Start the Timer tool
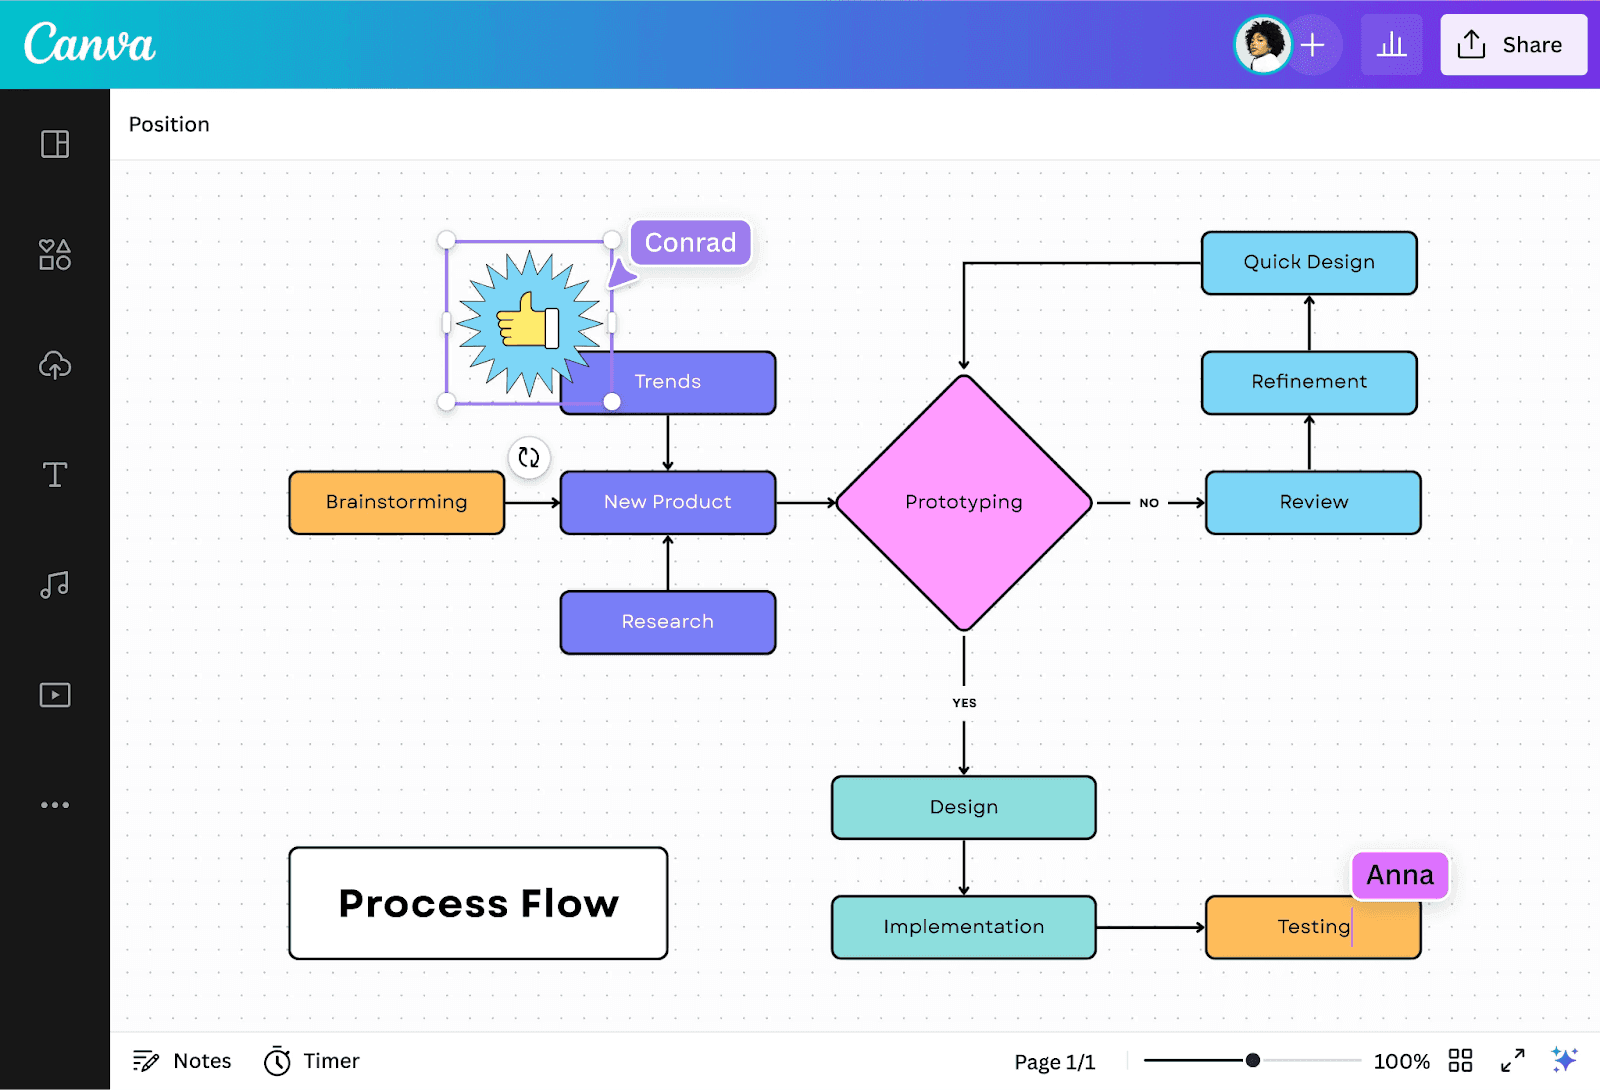The width and height of the screenshot is (1600, 1090). coord(311,1060)
